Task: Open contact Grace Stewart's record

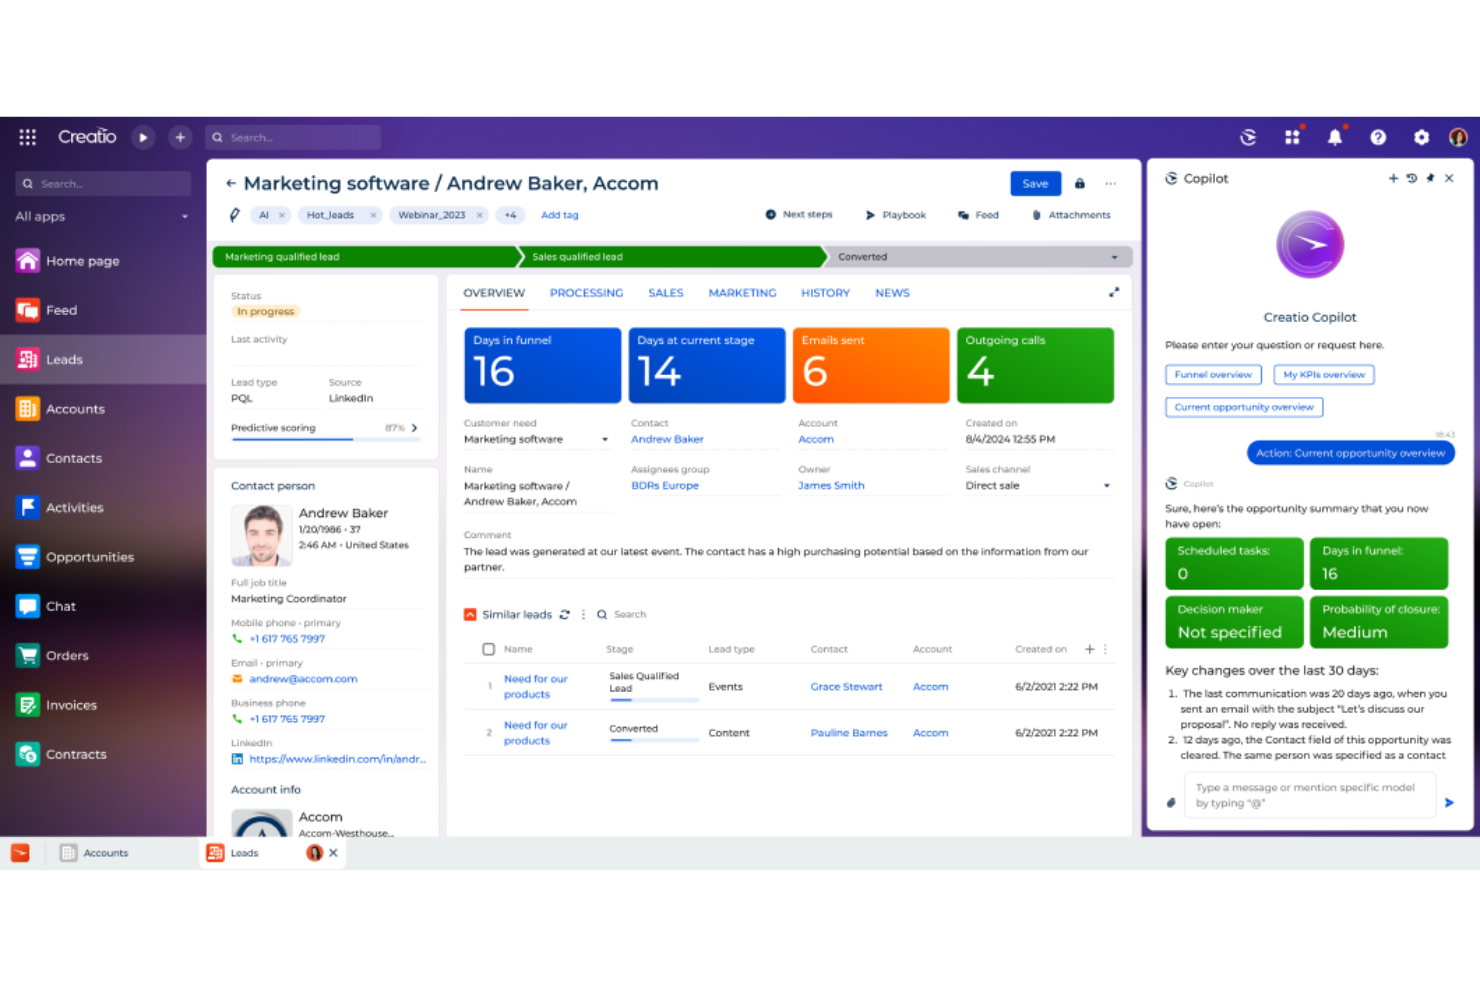Action: [846, 686]
